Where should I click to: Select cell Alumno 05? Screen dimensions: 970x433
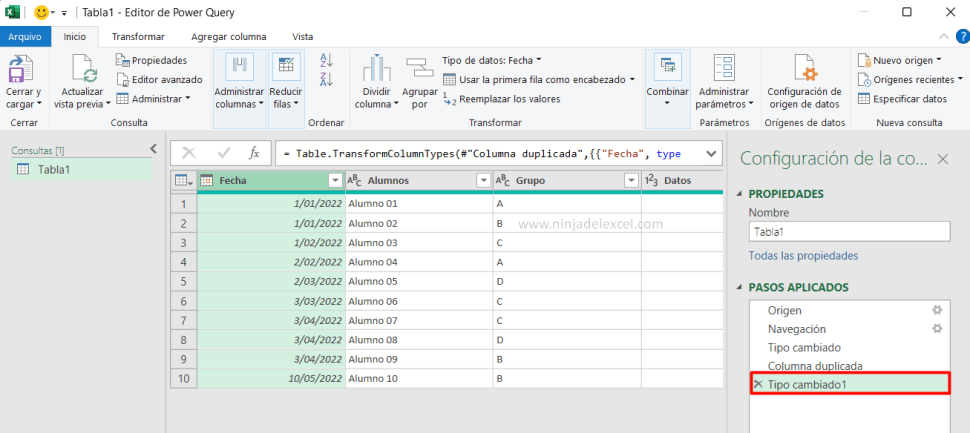(419, 281)
